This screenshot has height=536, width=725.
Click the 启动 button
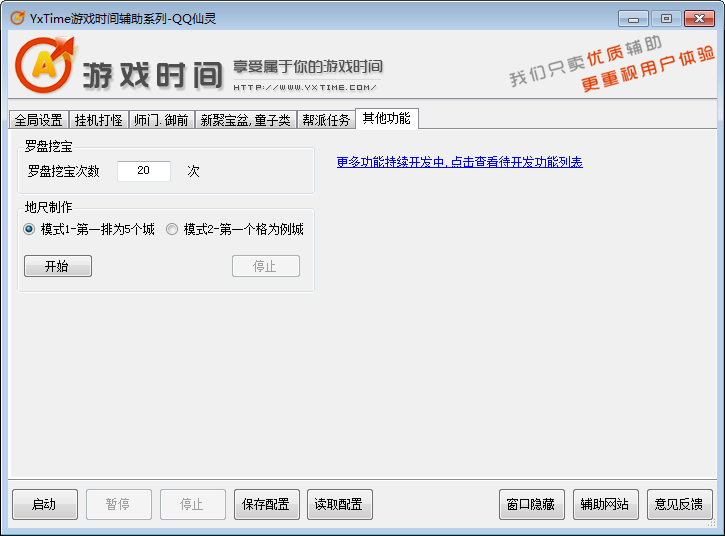(44, 505)
